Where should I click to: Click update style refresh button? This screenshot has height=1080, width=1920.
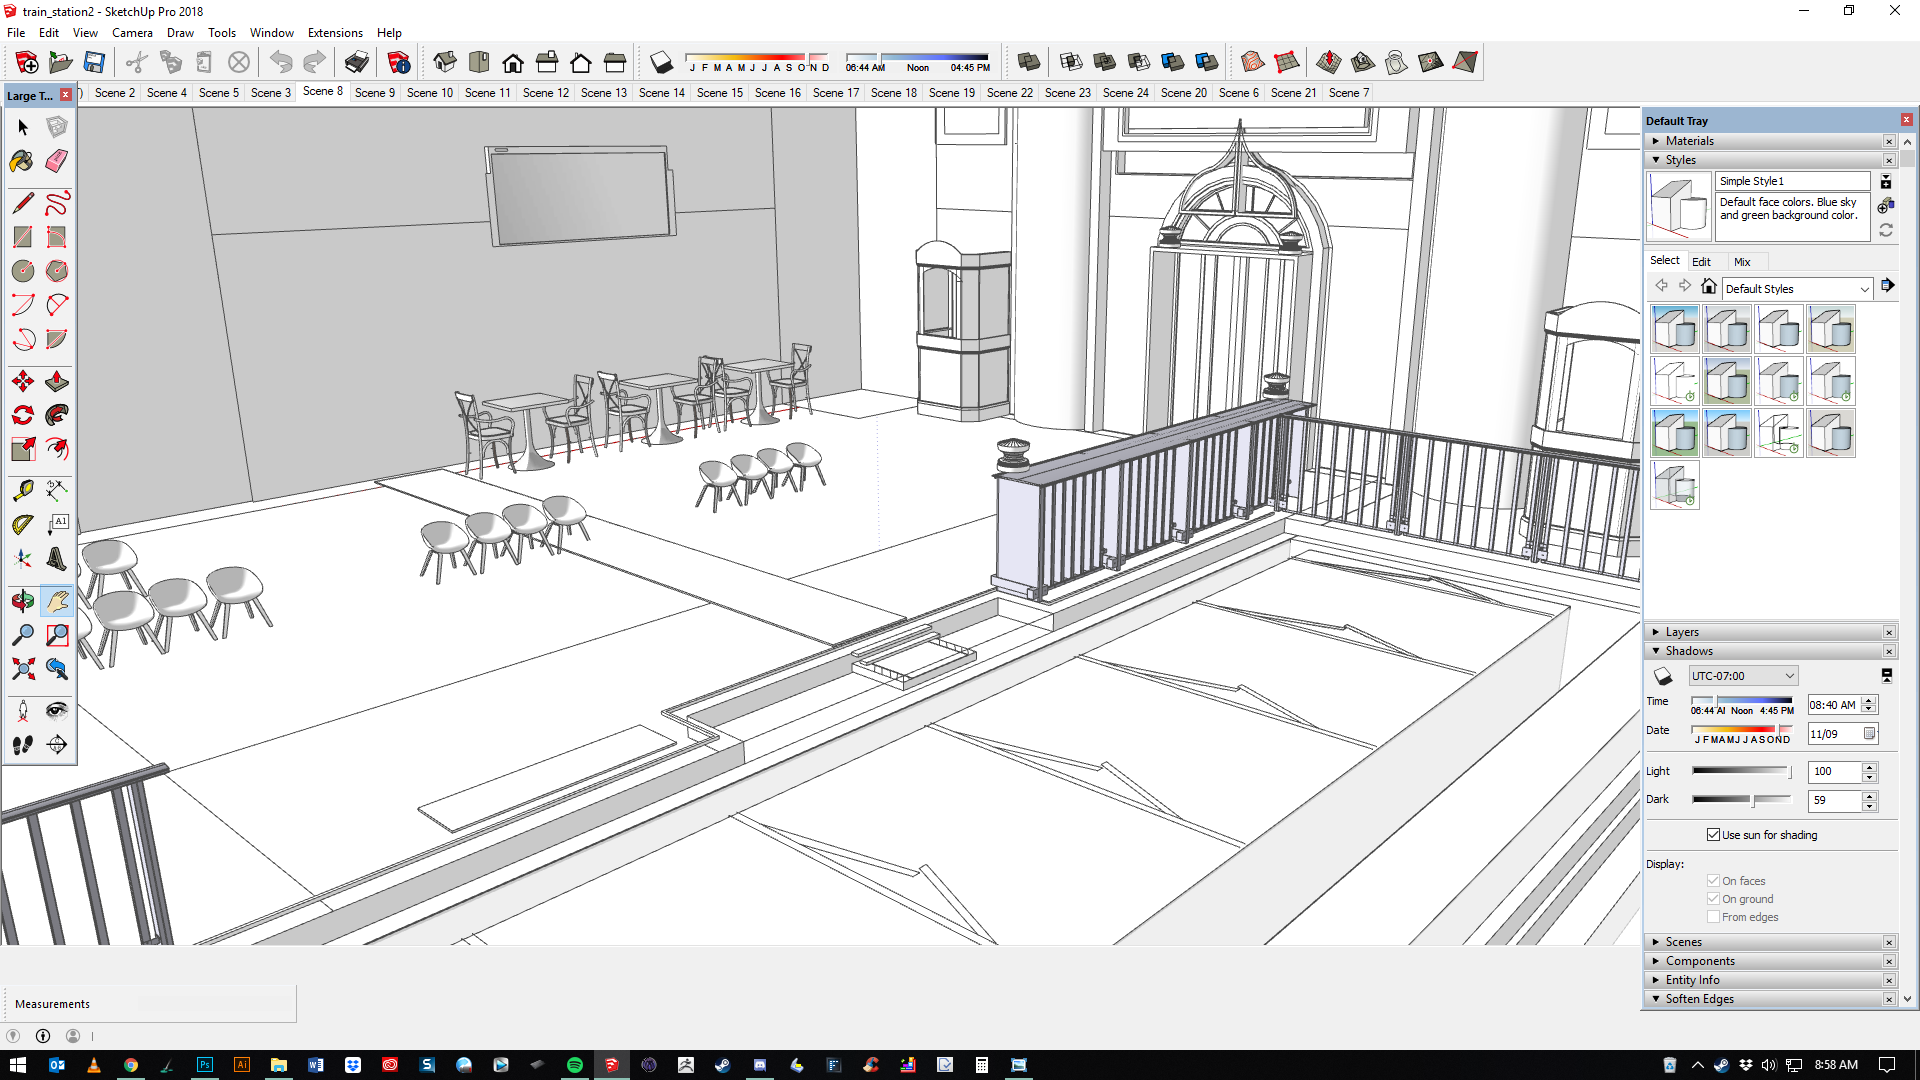tap(1886, 230)
